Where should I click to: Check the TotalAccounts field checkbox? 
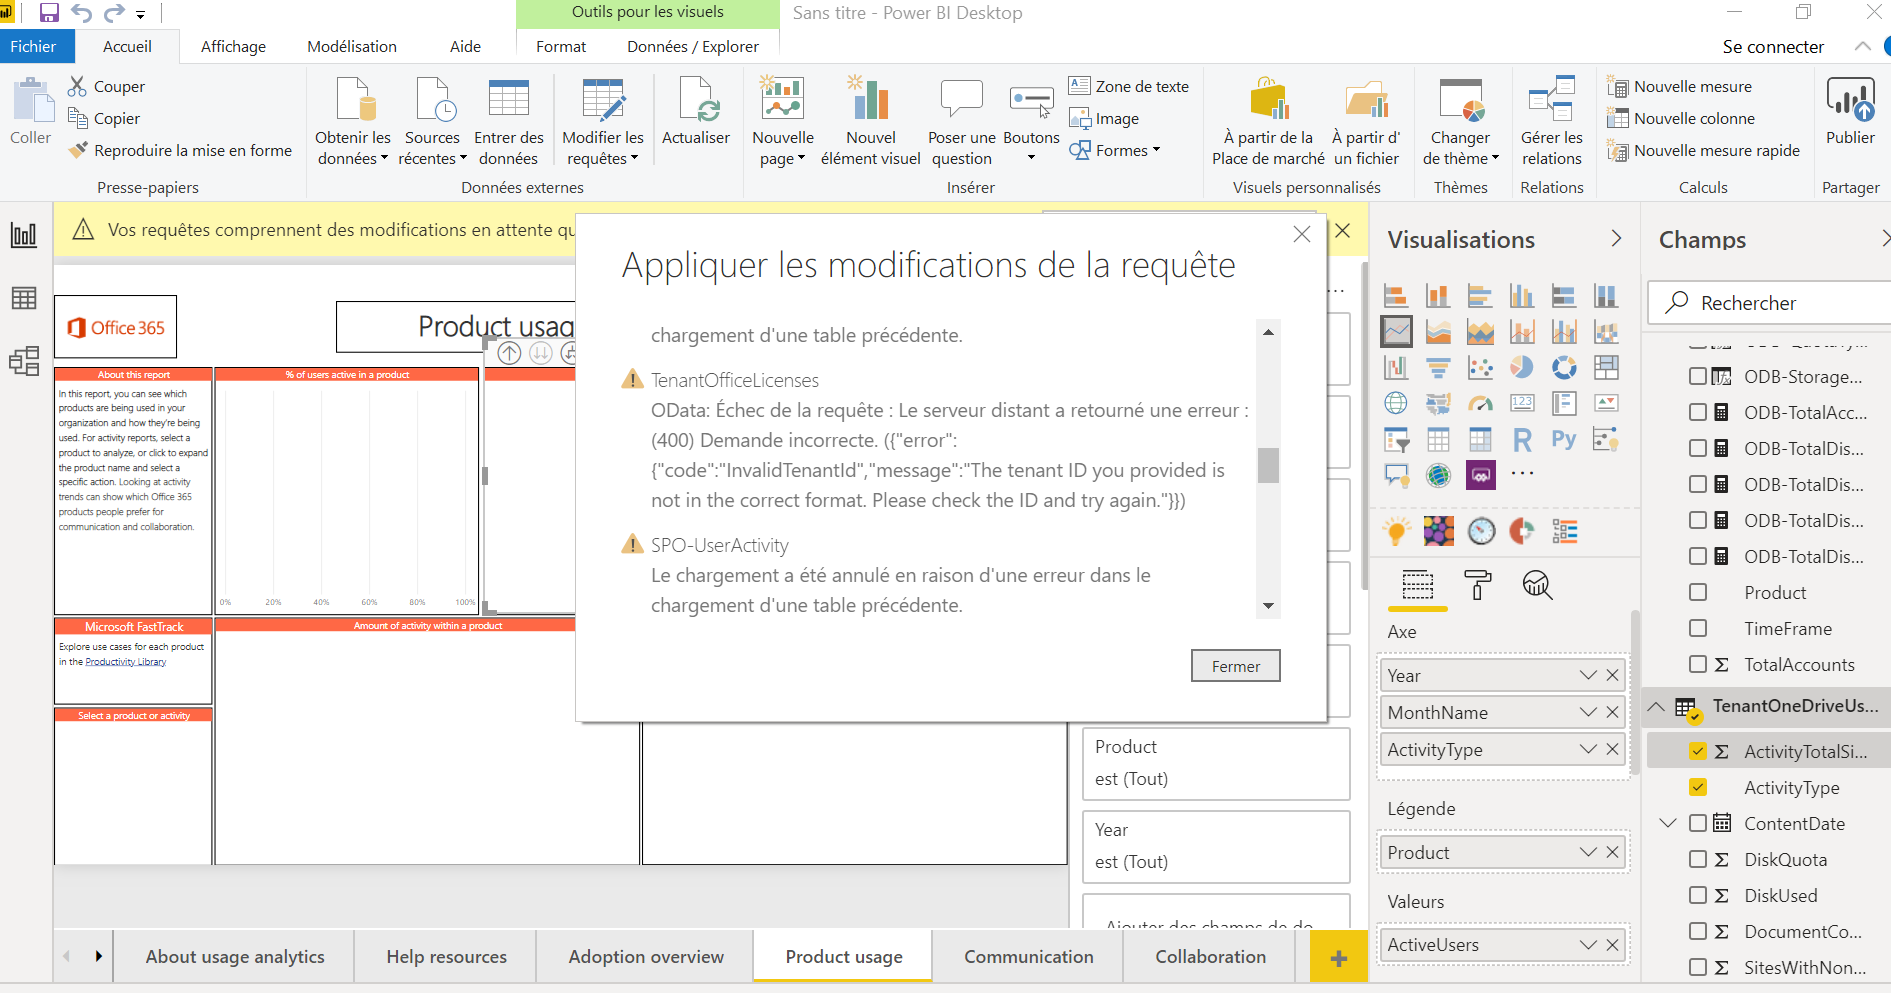(1698, 664)
